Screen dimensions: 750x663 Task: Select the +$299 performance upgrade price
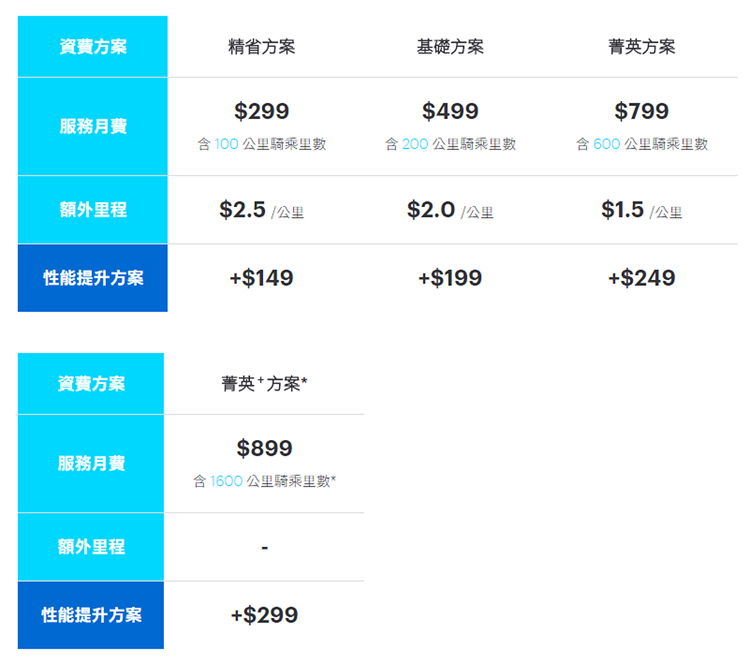[264, 615]
